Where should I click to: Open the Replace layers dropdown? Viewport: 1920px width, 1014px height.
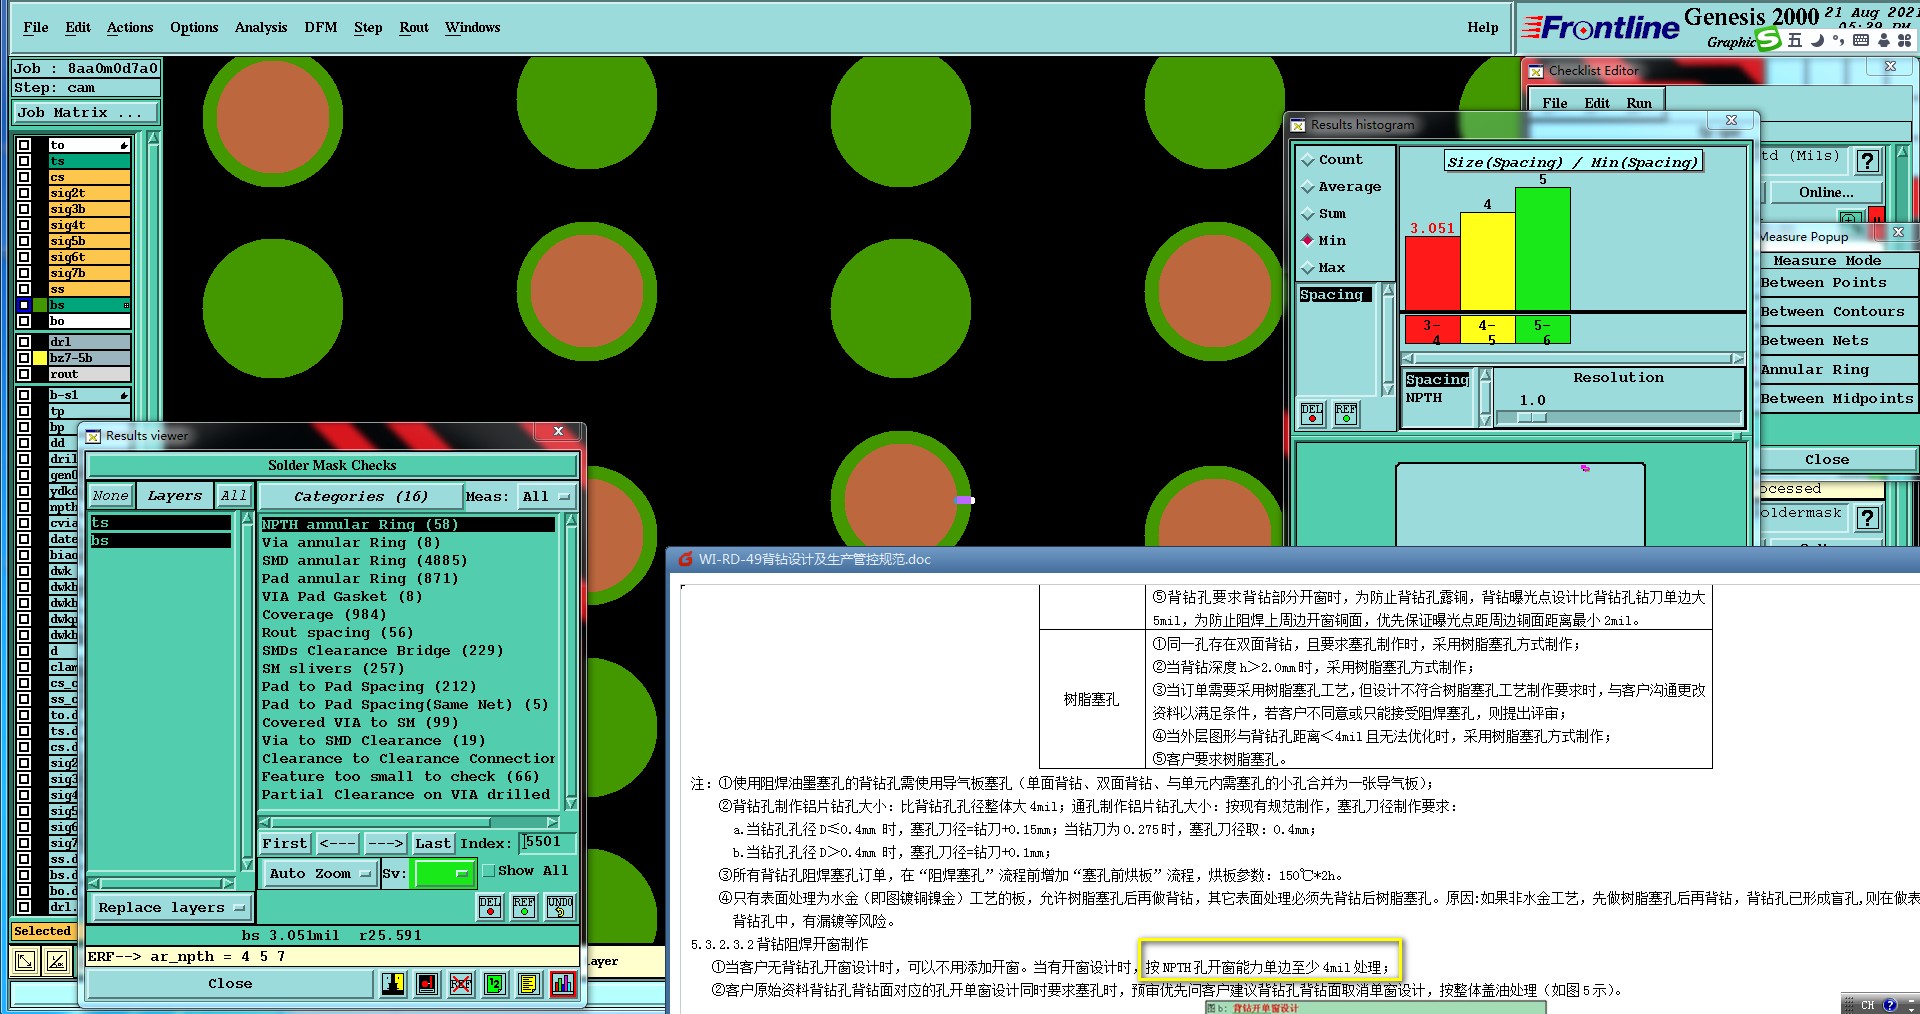coord(171,908)
